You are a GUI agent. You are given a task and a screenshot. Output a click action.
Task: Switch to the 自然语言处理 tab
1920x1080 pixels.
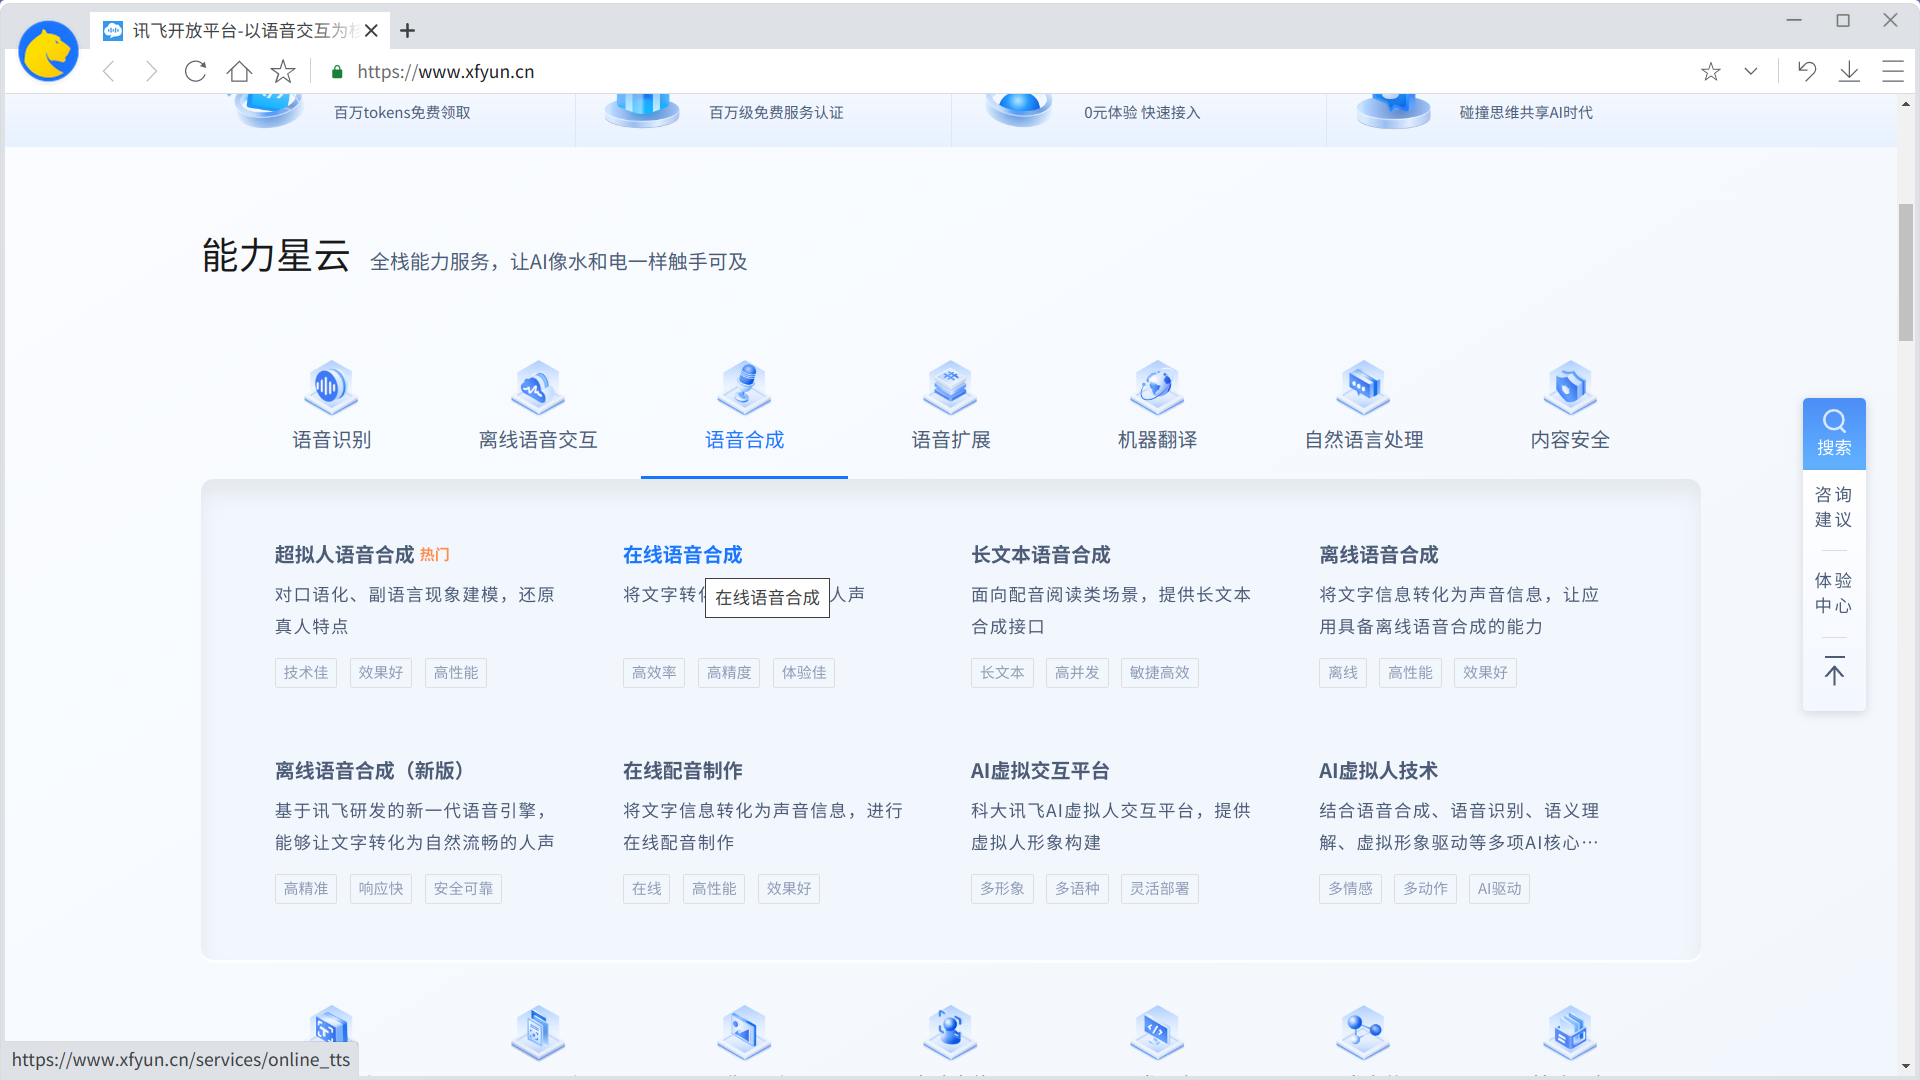click(x=1363, y=440)
